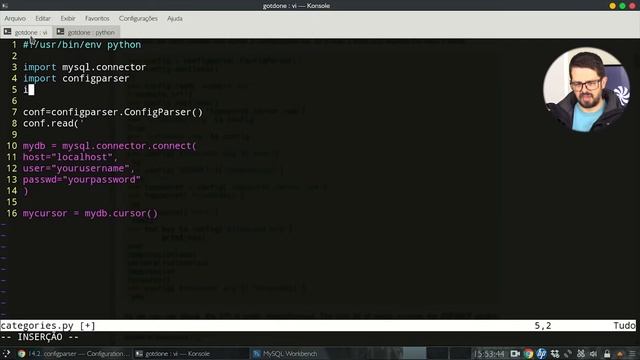Click the 'import mysql.connector' line
The width and height of the screenshot is (640, 360).
84,67
